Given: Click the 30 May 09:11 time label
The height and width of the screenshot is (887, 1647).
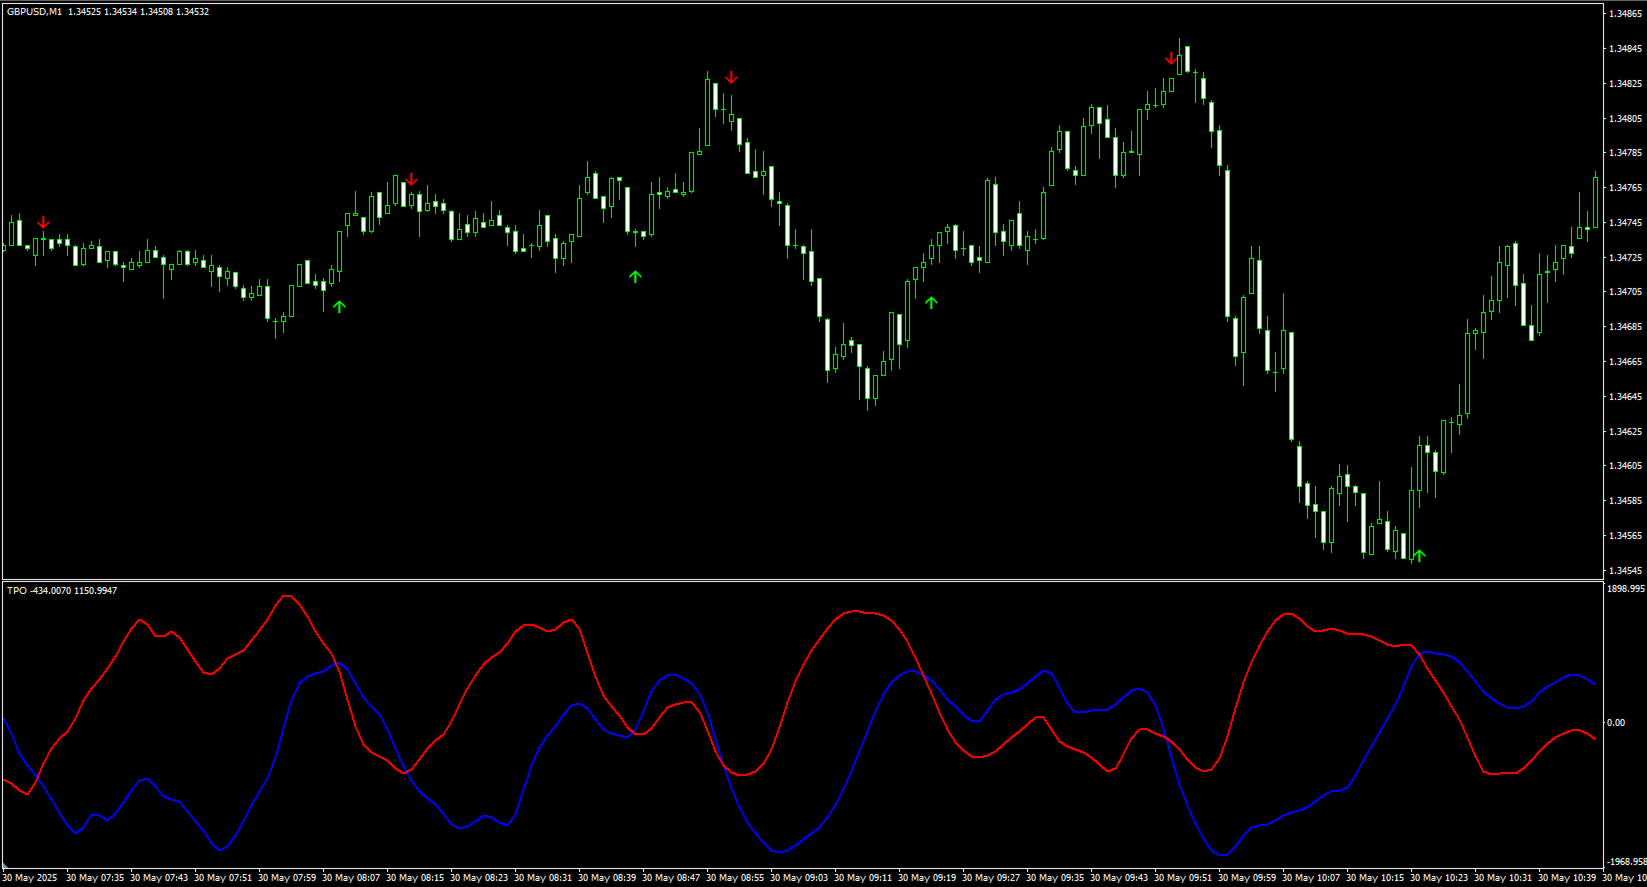Looking at the screenshot, I should 863,878.
